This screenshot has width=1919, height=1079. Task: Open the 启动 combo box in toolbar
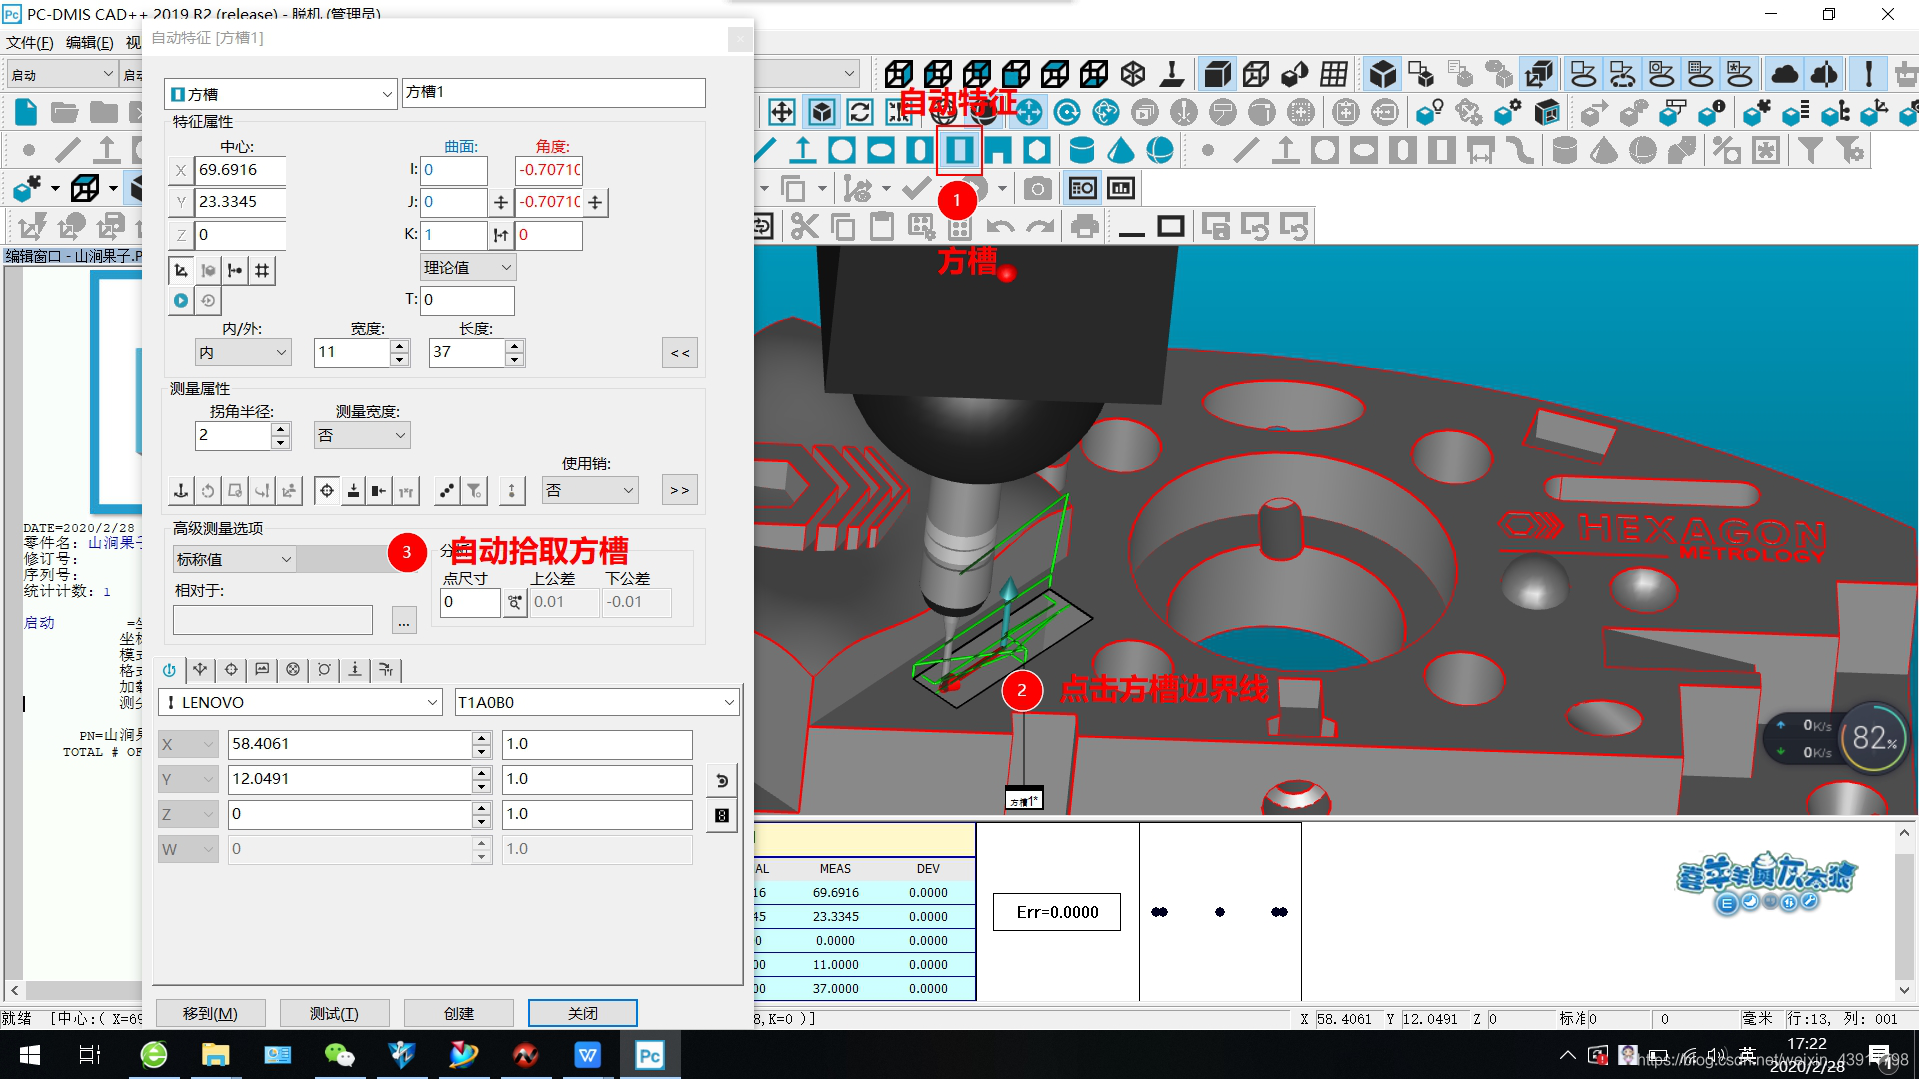pos(62,74)
